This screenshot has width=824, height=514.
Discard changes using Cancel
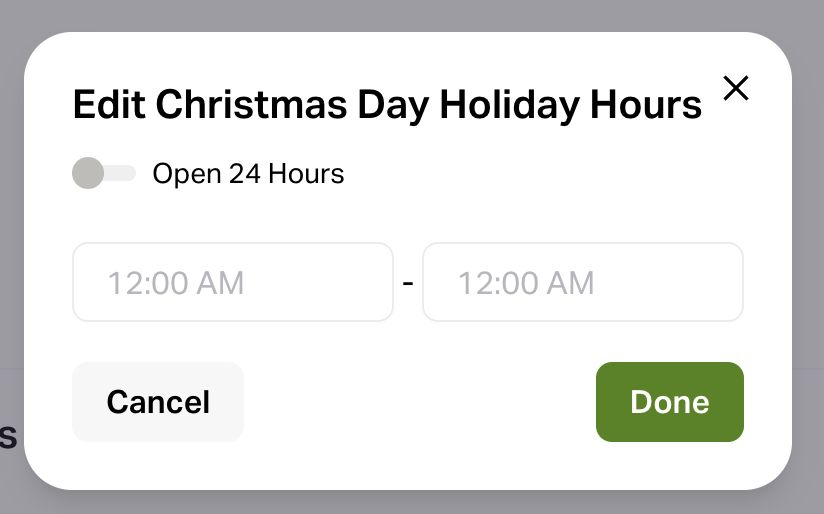click(x=158, y=402)
